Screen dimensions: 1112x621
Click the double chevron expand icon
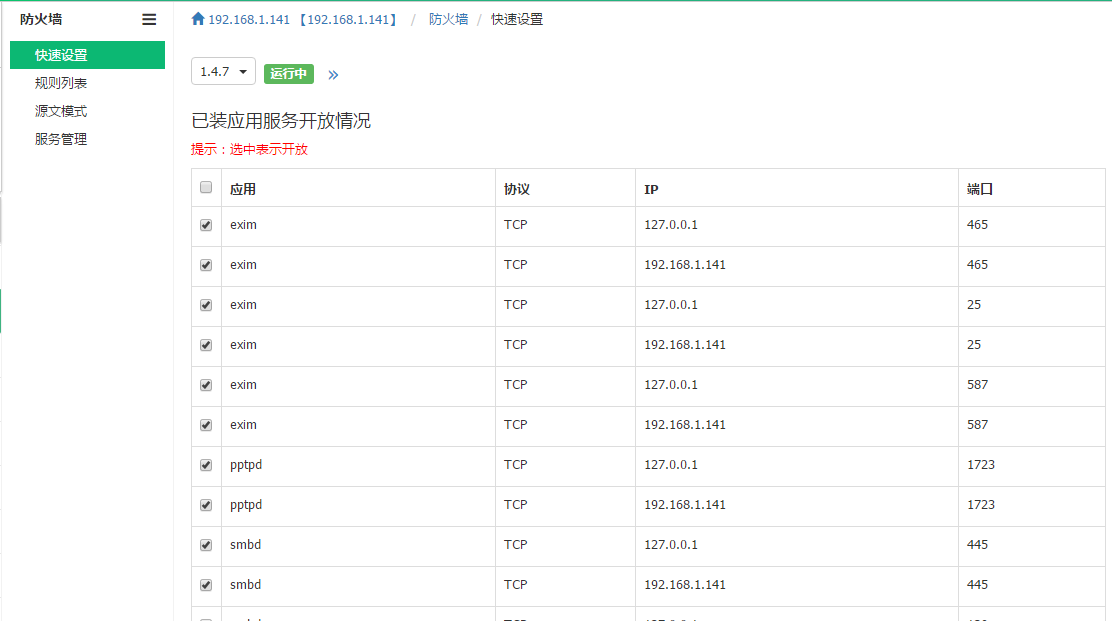333,74
